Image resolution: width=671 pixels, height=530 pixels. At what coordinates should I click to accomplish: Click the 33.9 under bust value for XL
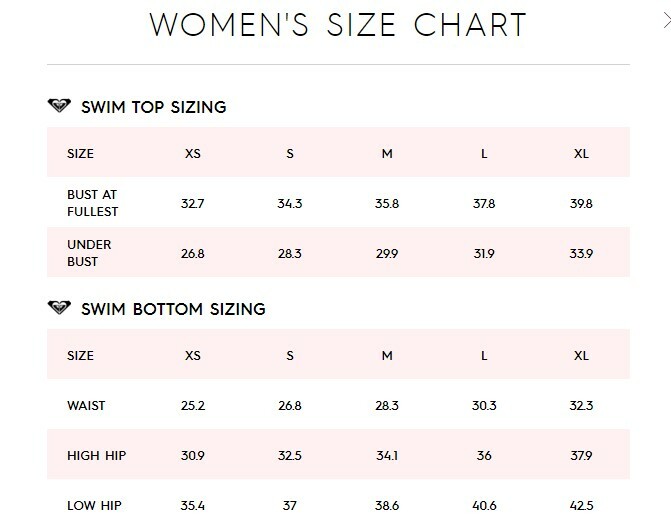point(581,254)
